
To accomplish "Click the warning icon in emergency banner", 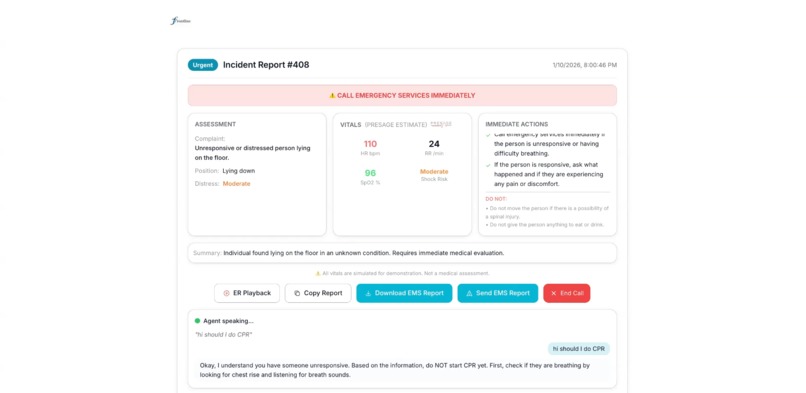I will coord(332,96).
